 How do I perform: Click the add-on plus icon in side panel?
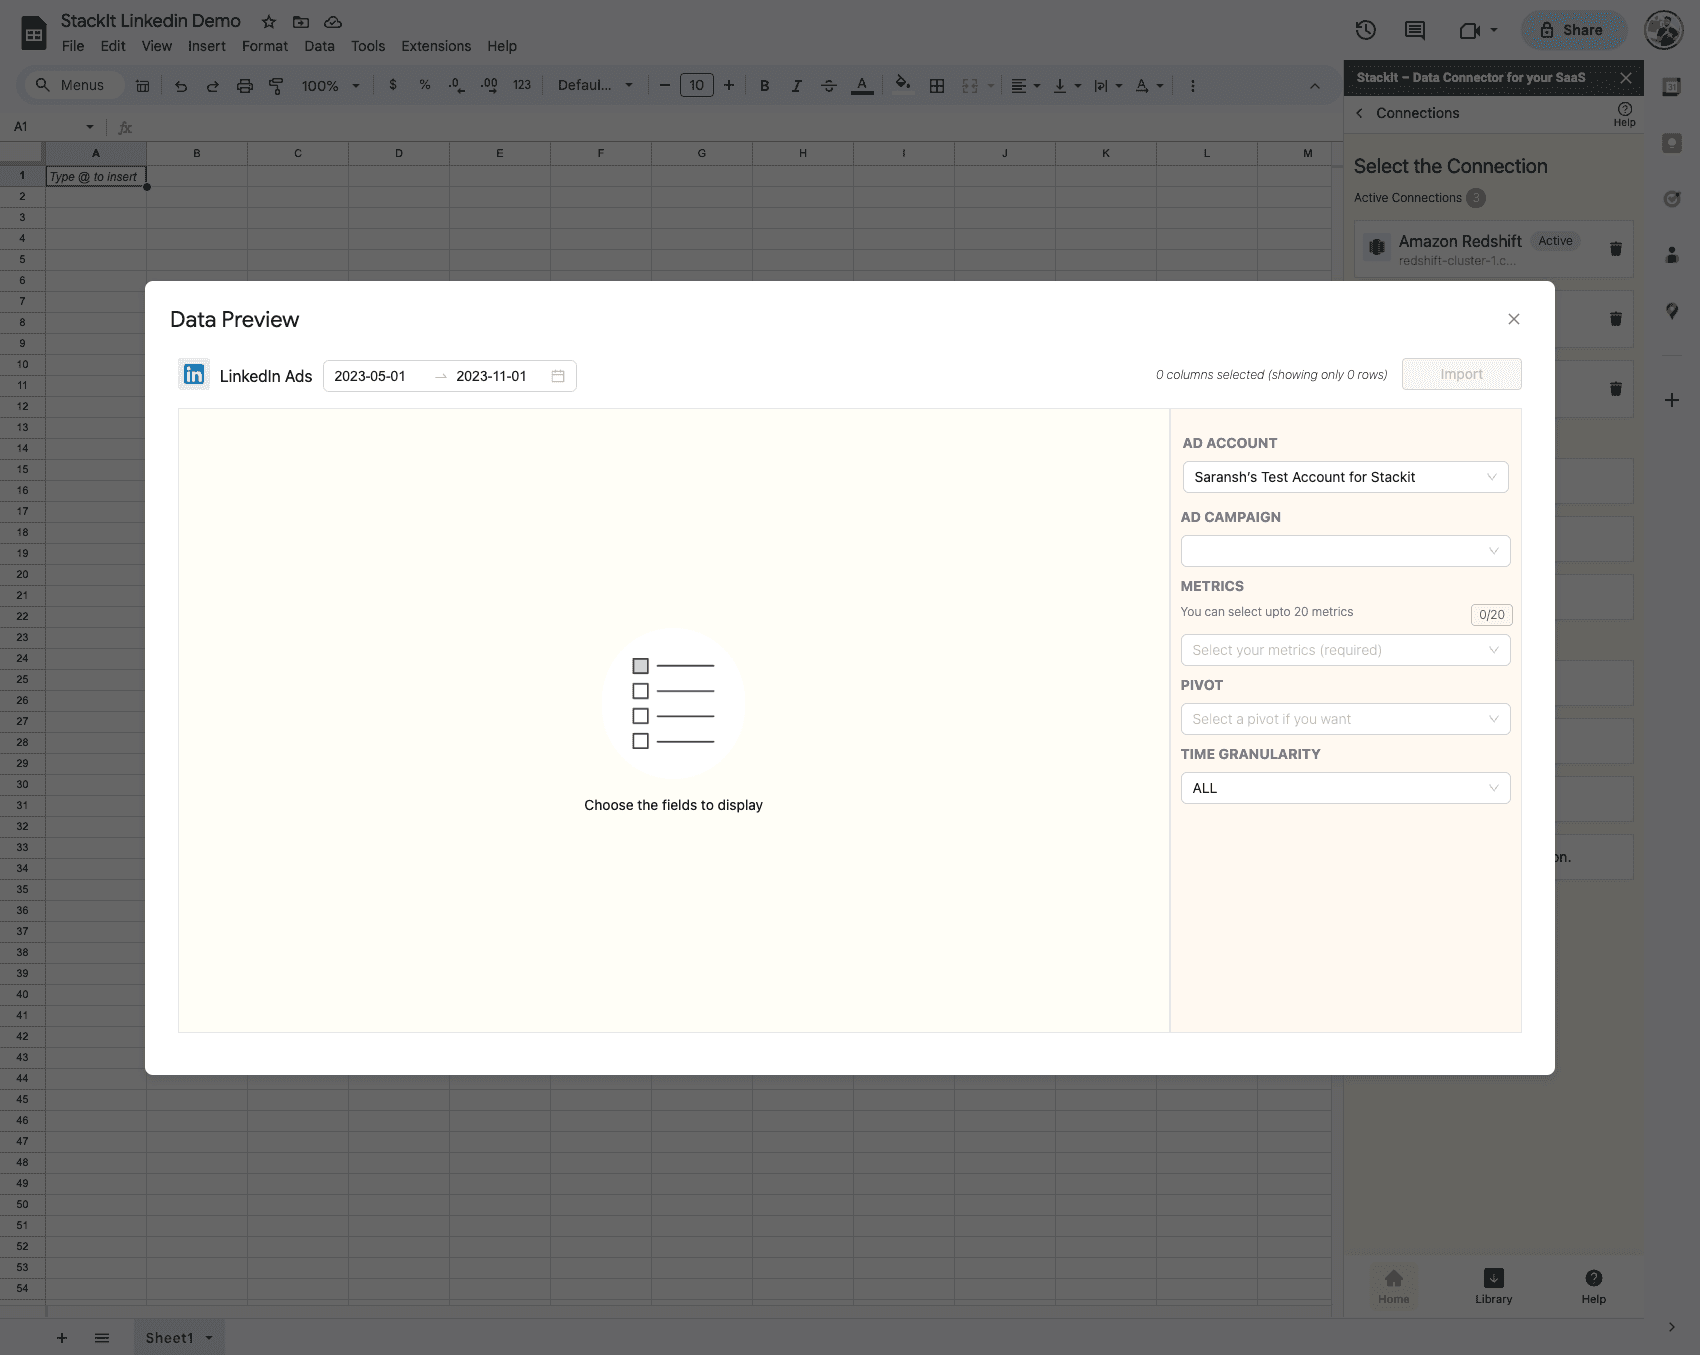click(x=1672, y=400)
